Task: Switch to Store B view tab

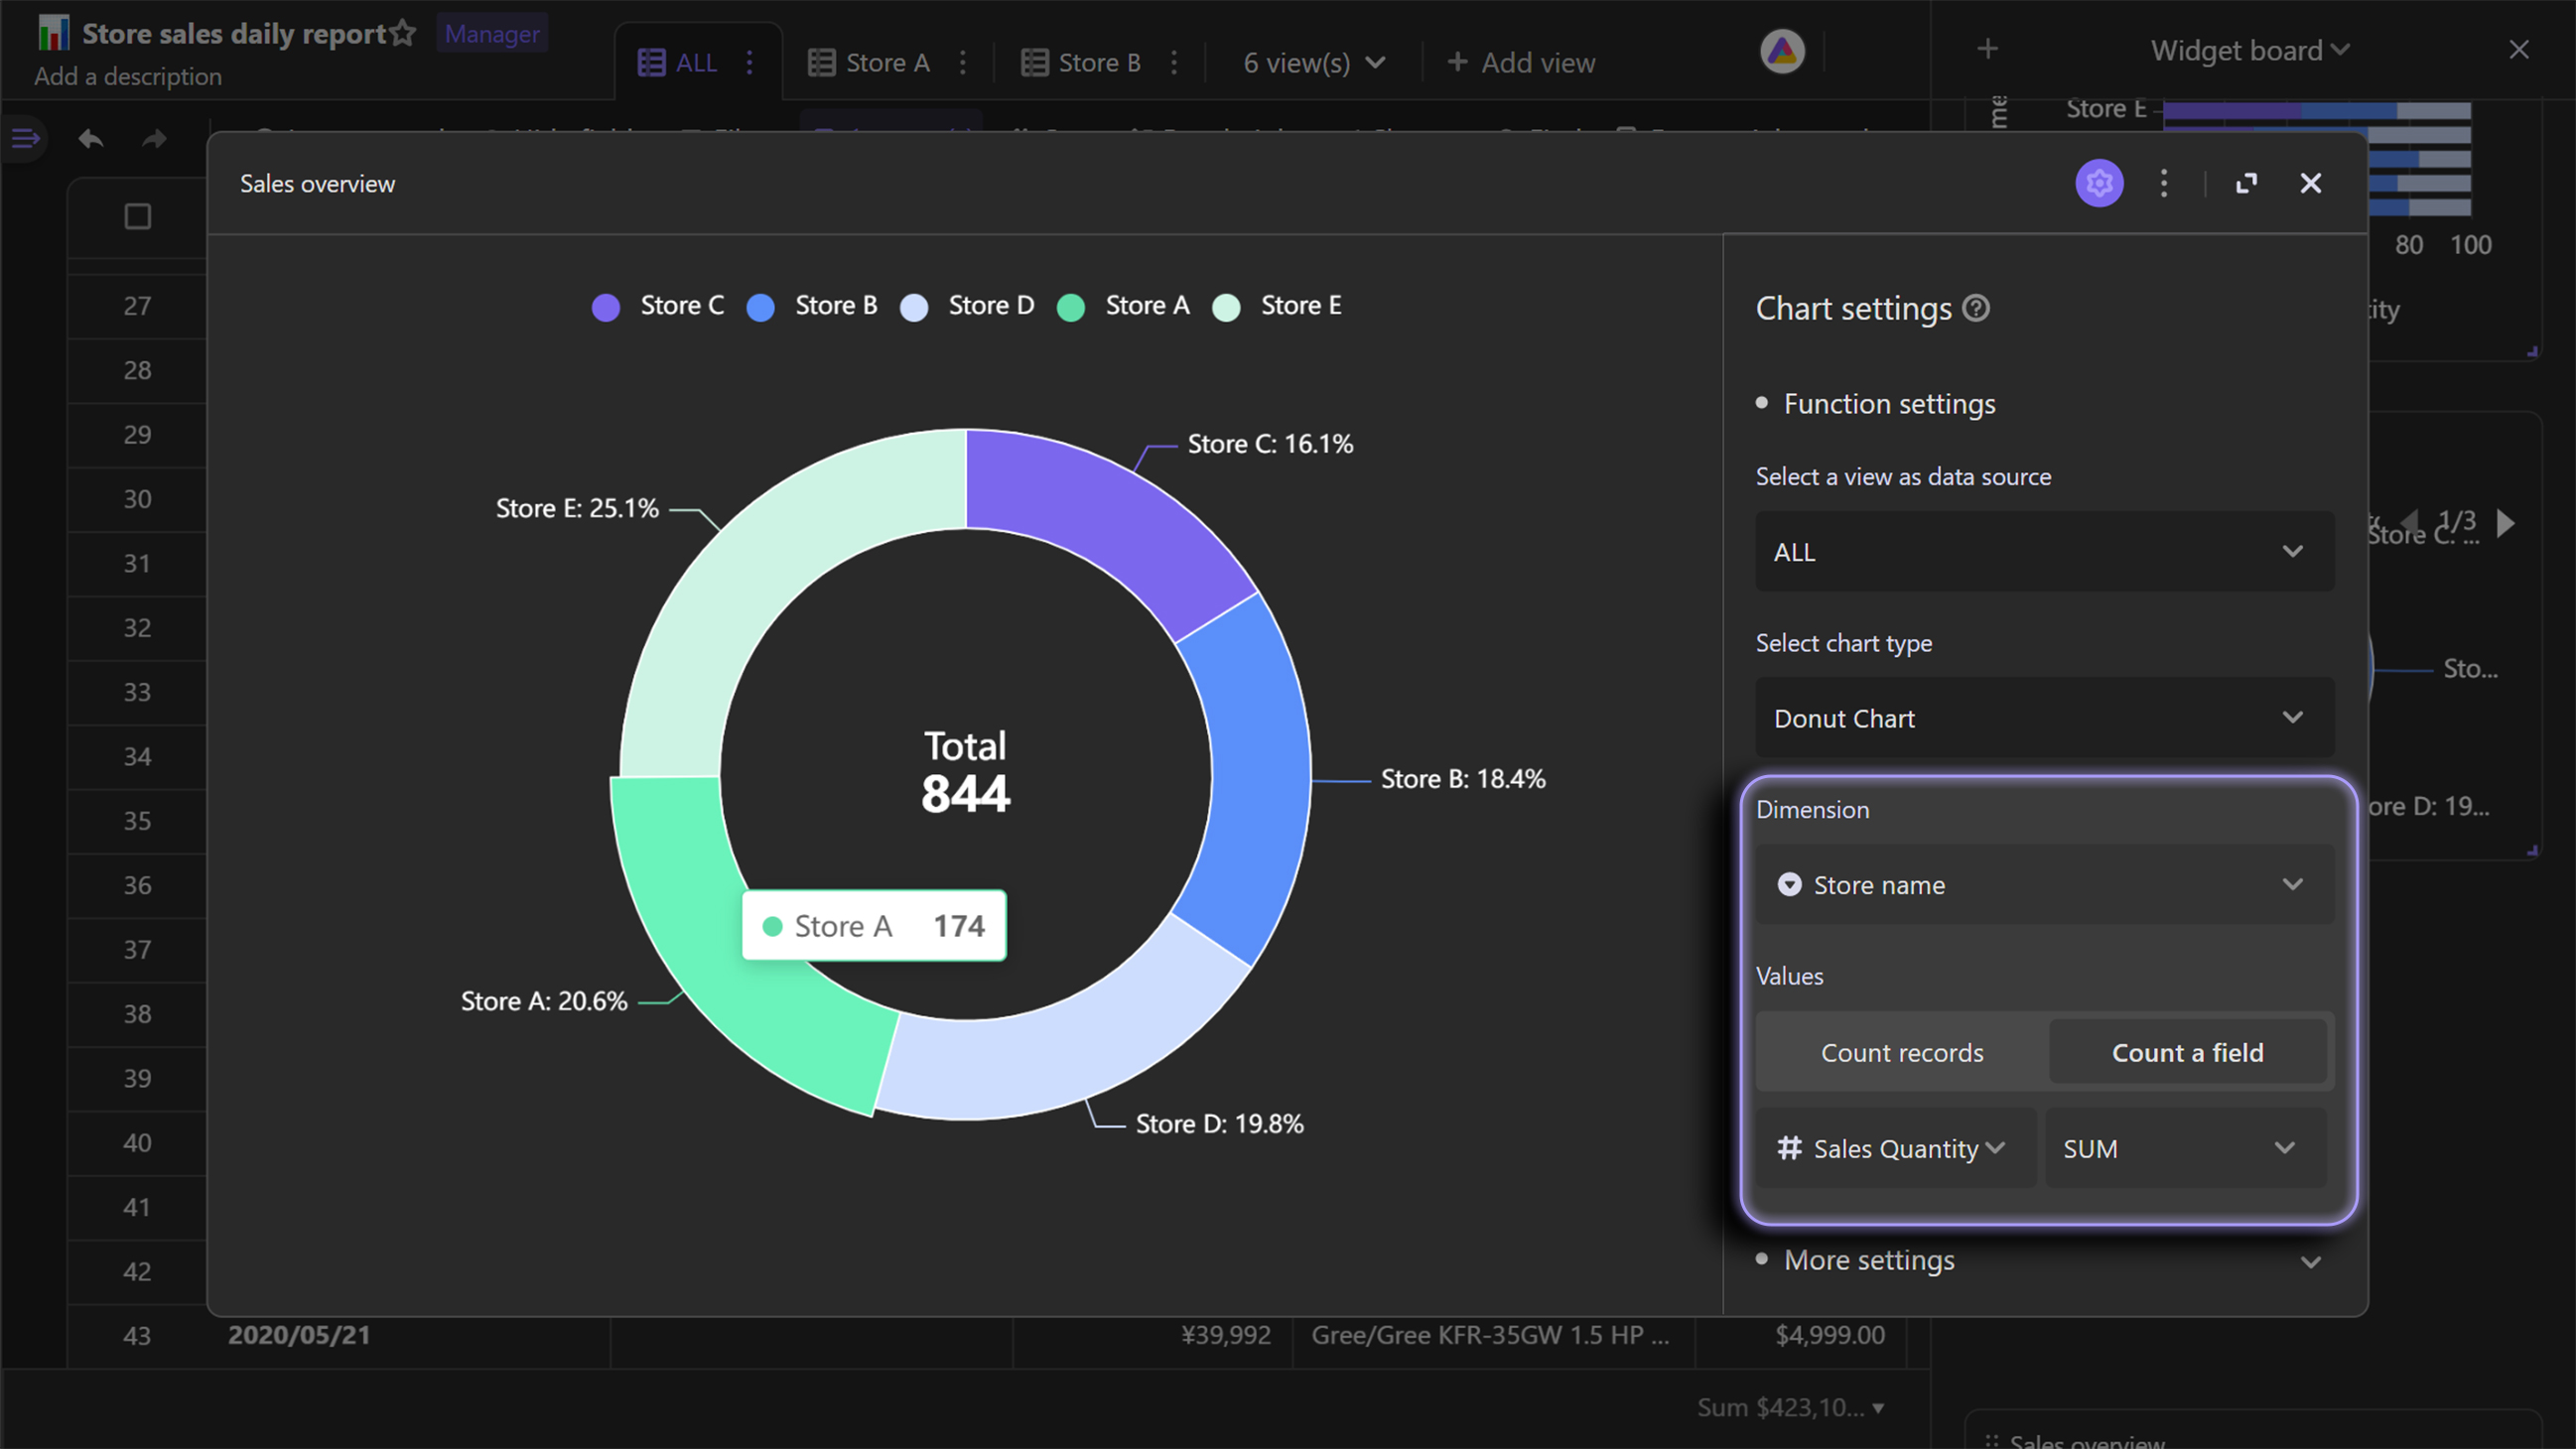Action: click(x=1080, y=63)
